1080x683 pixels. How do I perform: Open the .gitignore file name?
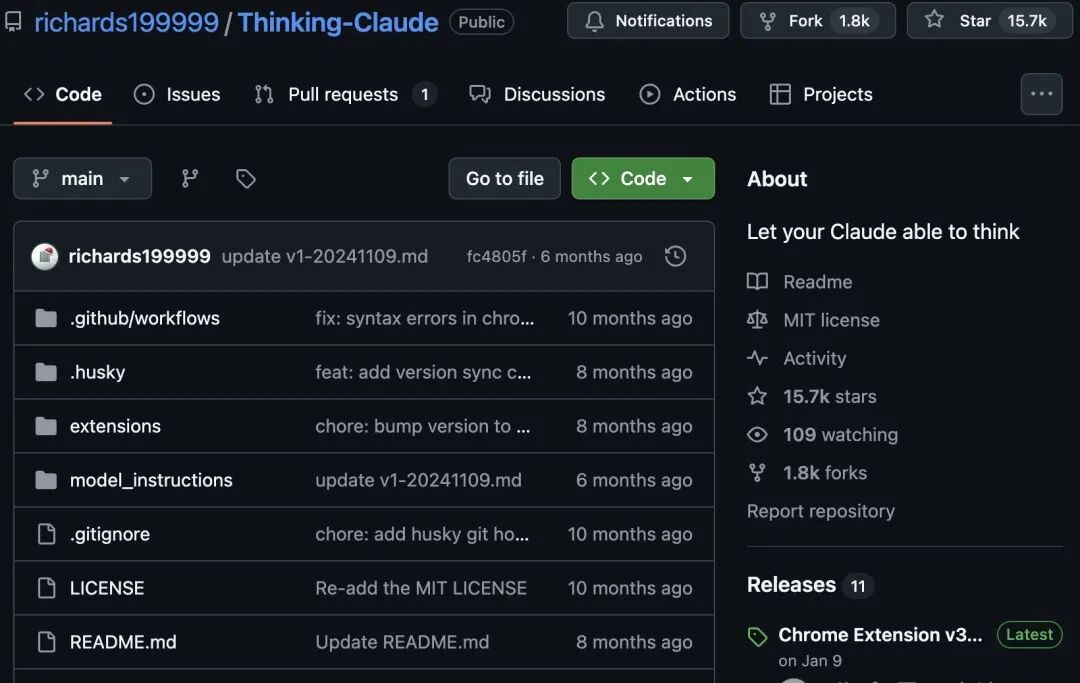(110, 534)
